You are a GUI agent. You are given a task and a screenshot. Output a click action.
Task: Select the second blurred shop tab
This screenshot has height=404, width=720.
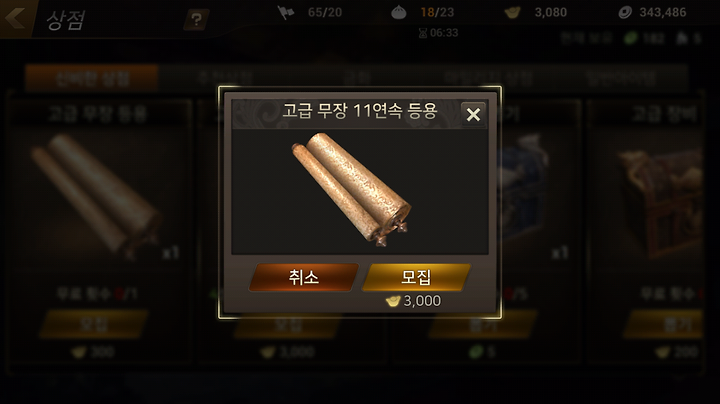point(225,78)
